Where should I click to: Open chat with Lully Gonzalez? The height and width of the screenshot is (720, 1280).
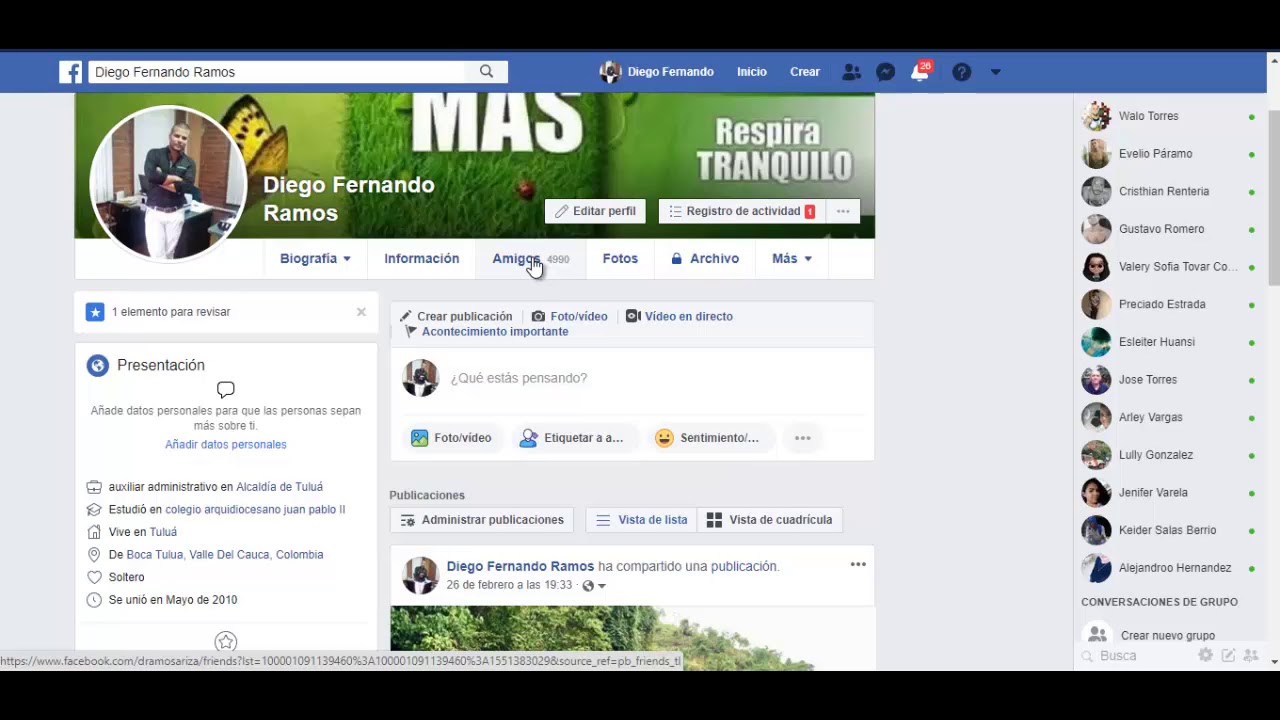click(1168, 455)
